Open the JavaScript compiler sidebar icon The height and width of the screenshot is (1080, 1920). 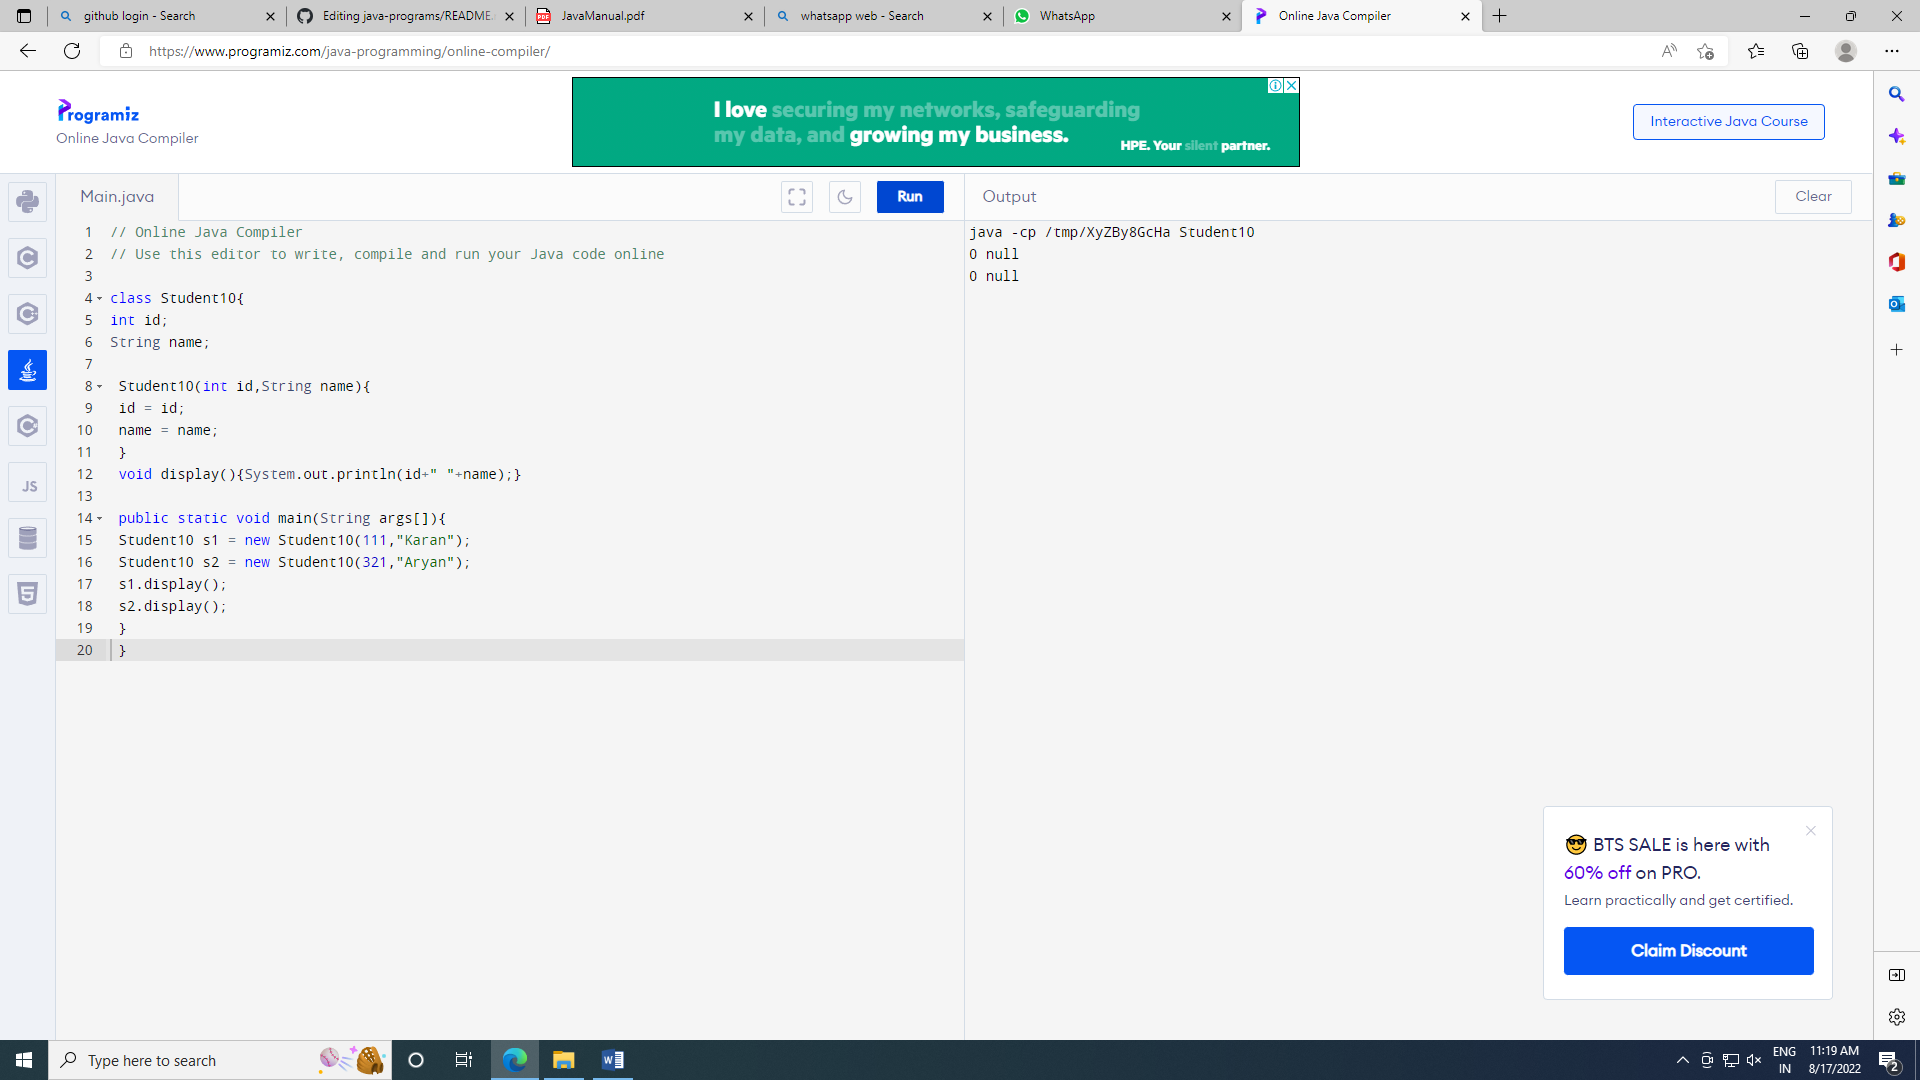[x=27, y=483]
